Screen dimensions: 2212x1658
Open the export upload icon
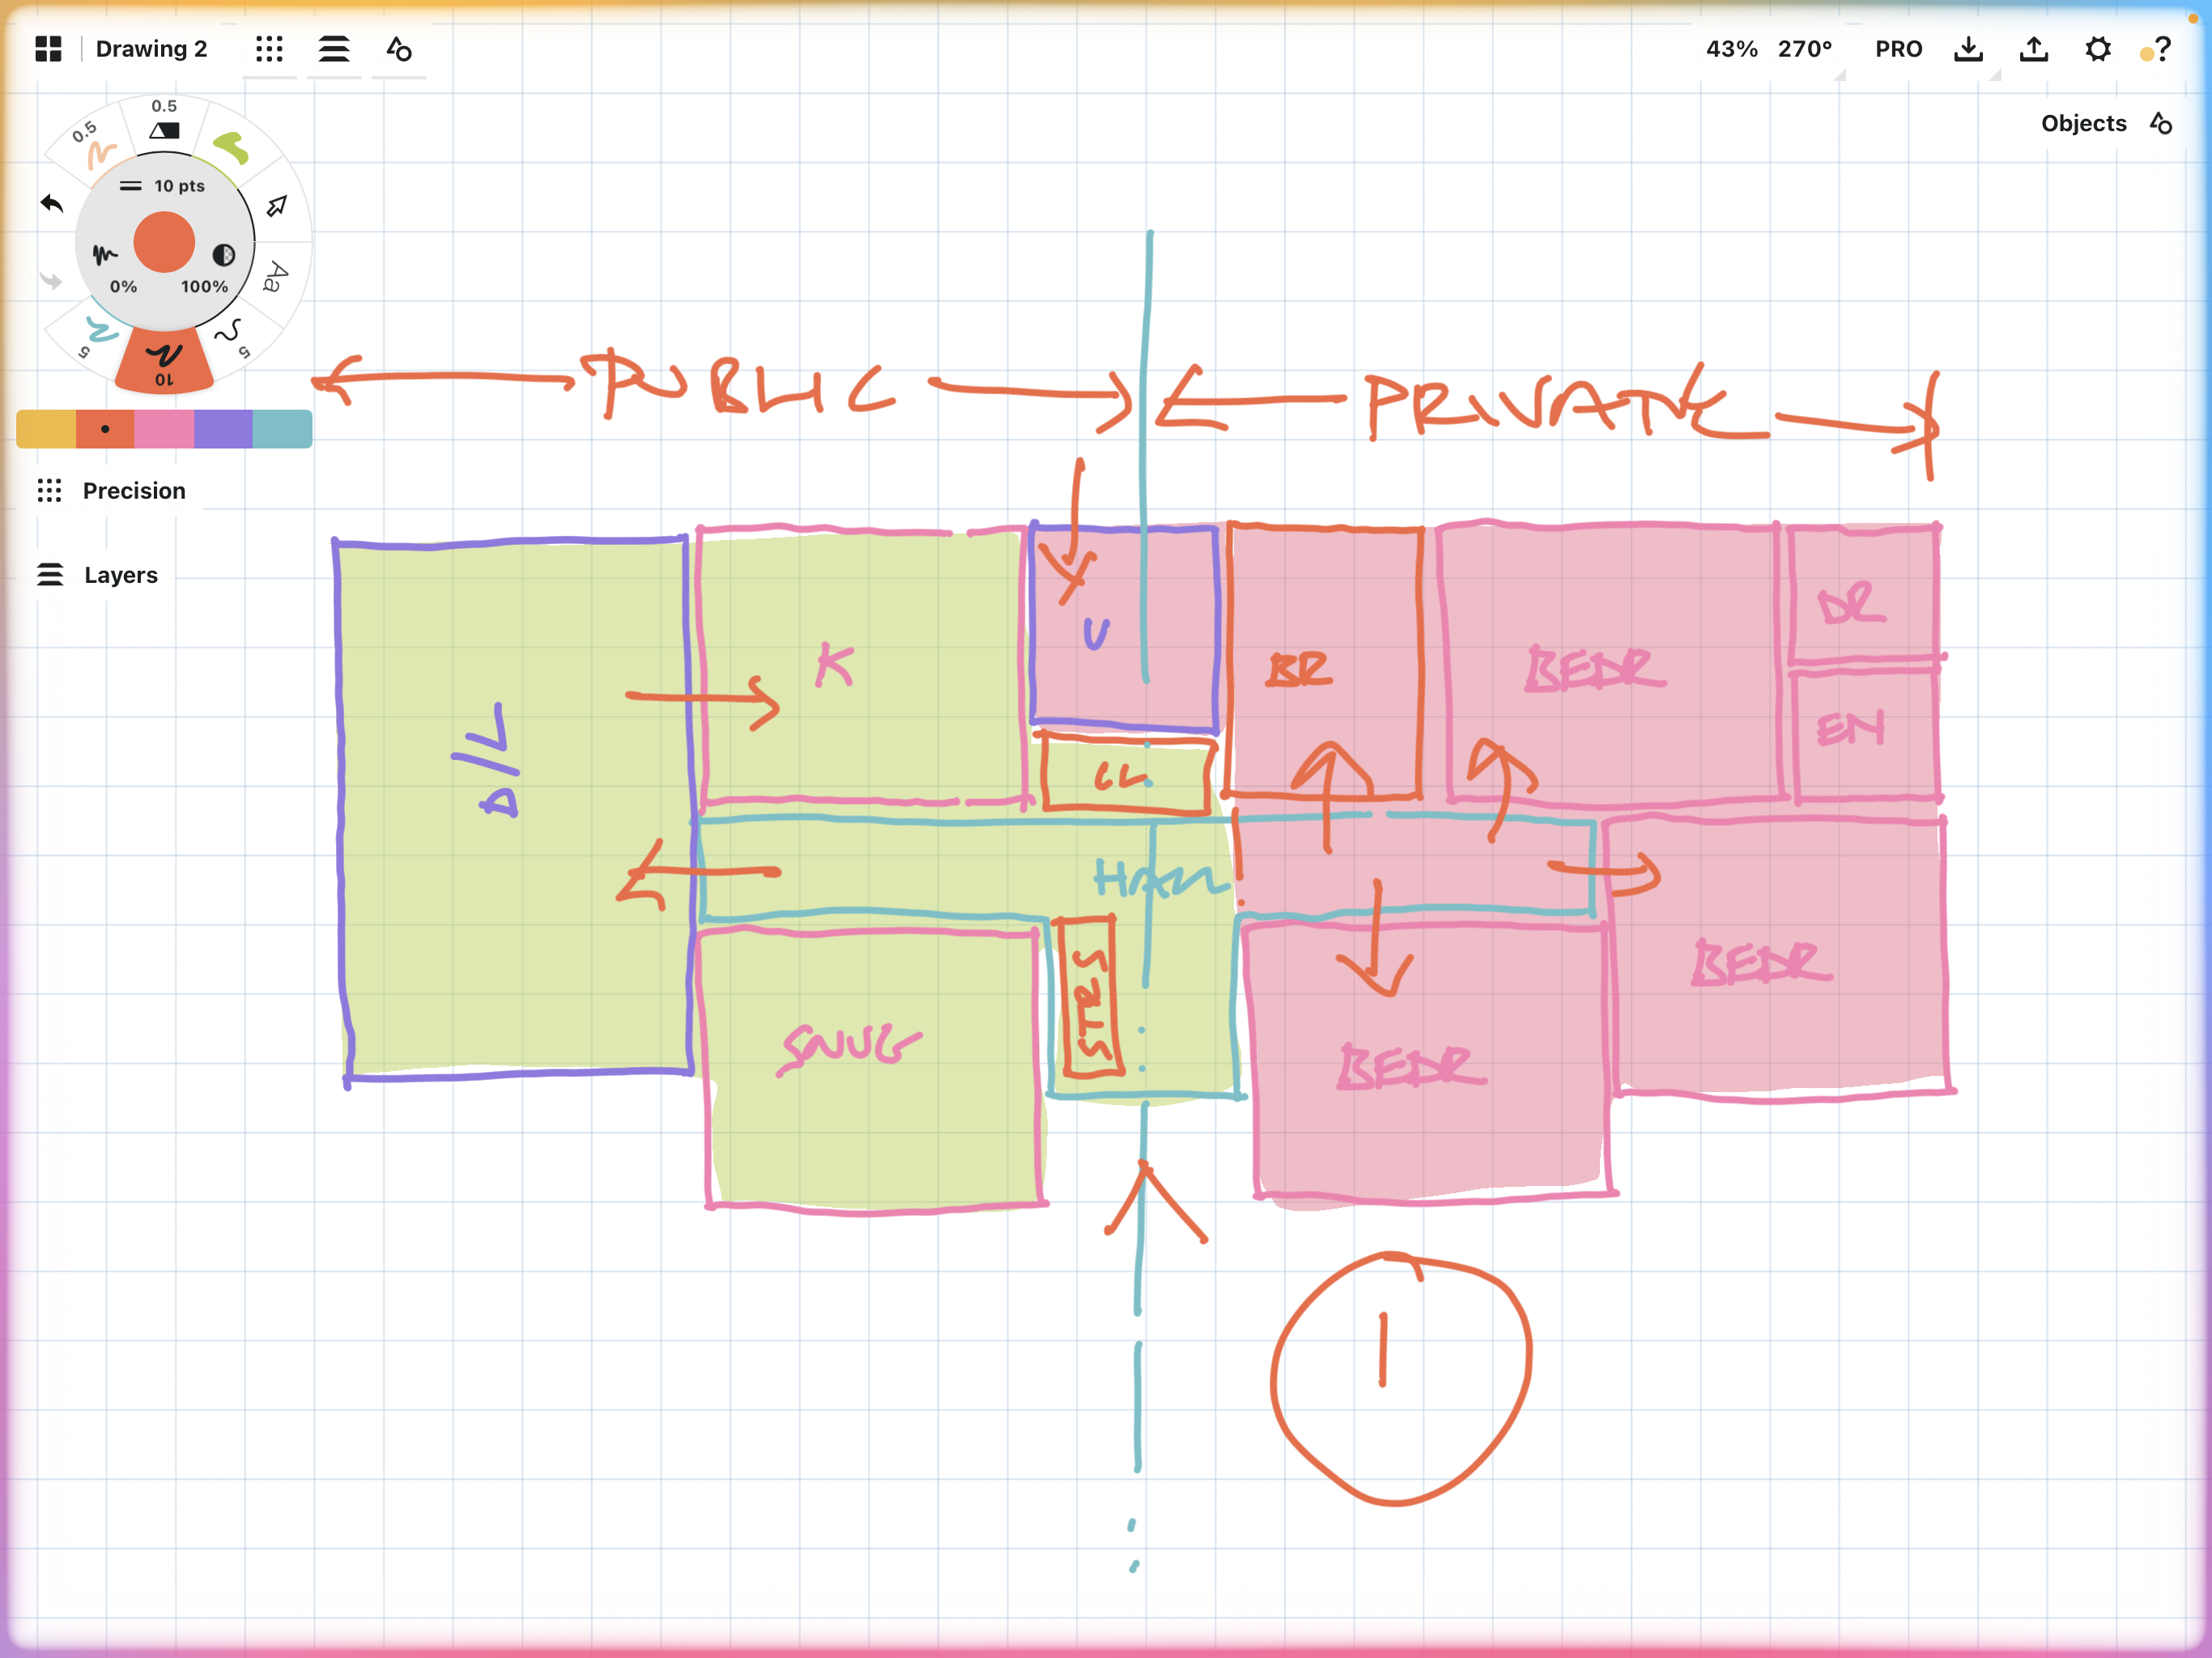2033,49
